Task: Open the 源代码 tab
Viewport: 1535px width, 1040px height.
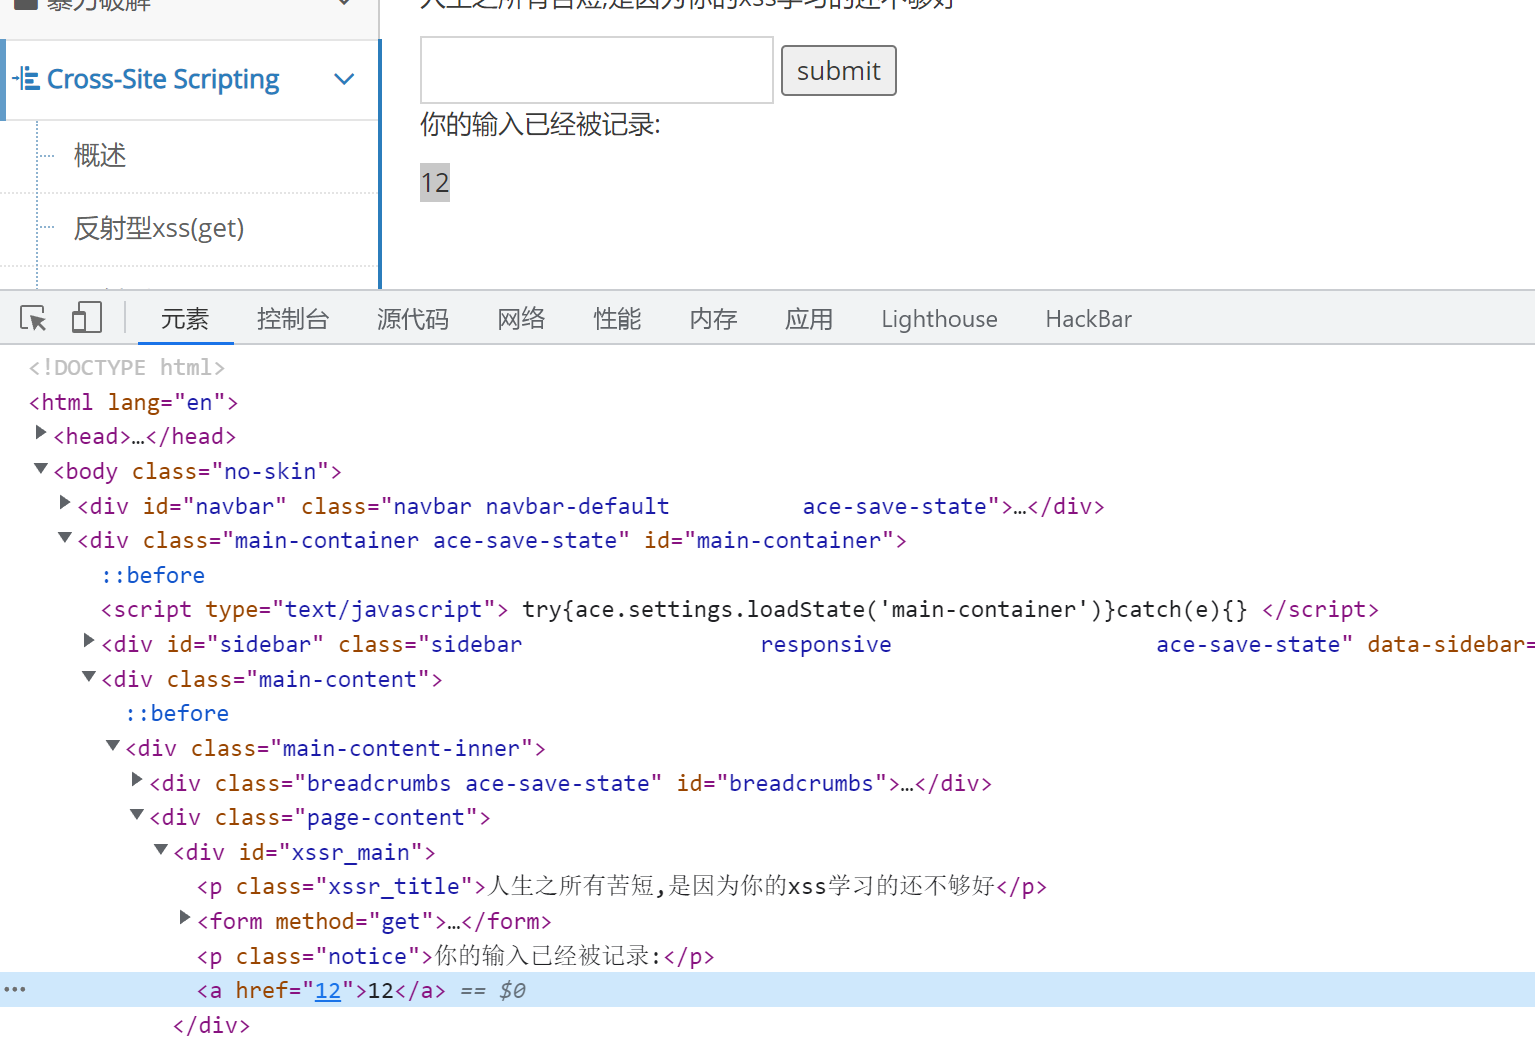Action: 413,319
